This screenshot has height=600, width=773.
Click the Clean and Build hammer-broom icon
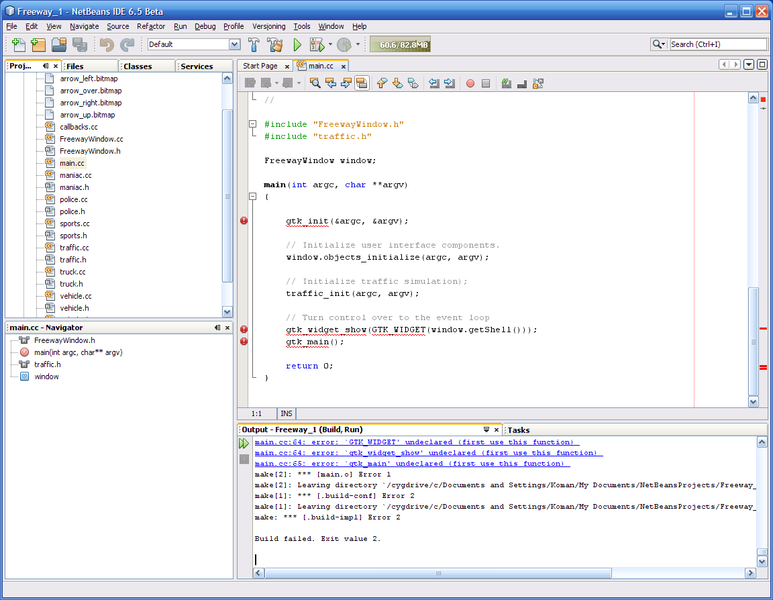pyautogui.click(x=275, y=45)
